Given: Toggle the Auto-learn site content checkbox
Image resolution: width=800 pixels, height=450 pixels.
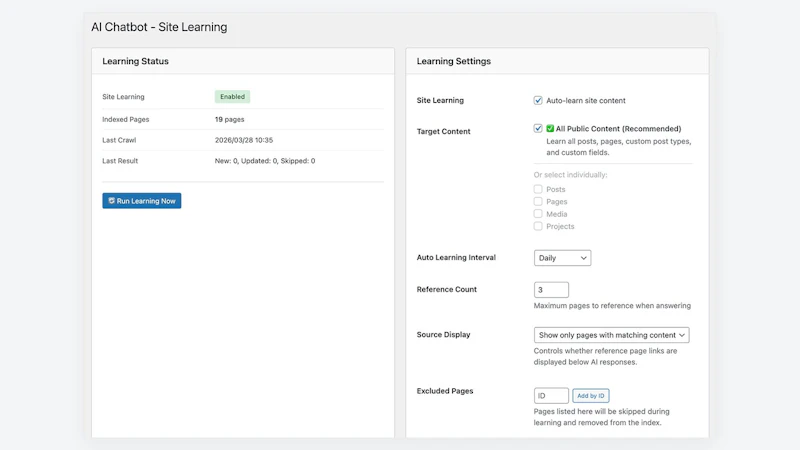Looking at the screenshot, I should [x=538, y=100].
